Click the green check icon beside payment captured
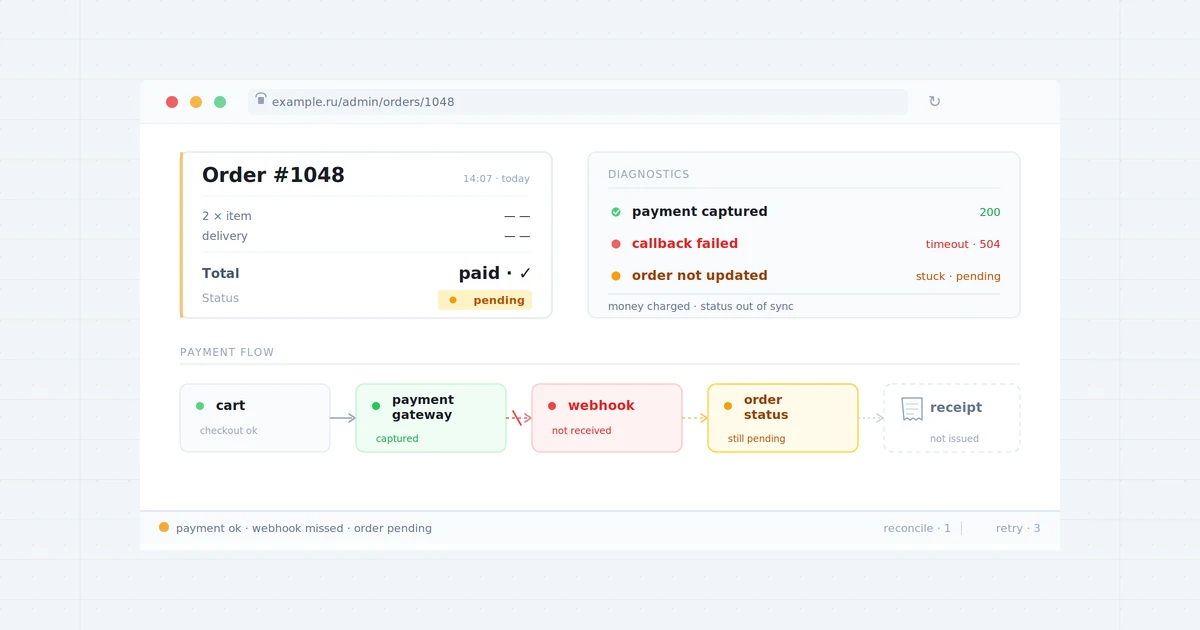This screenshot has width=1200, height=630. pos(616,212)
